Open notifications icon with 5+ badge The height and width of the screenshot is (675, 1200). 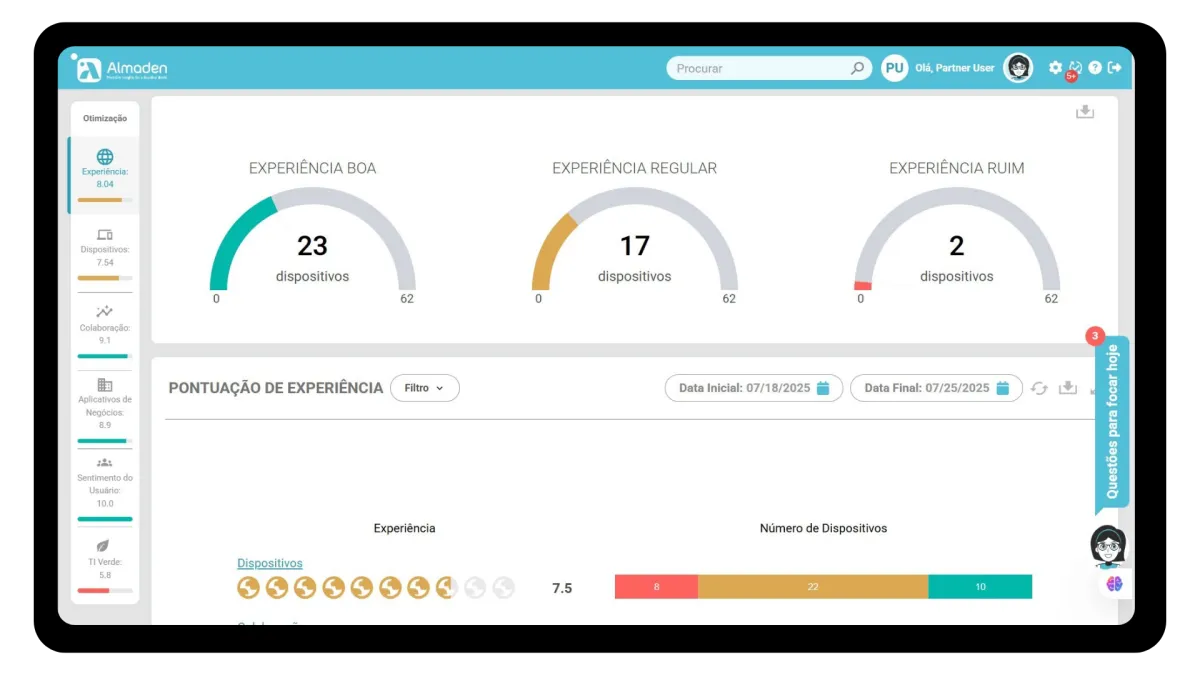pos(1075,68)
